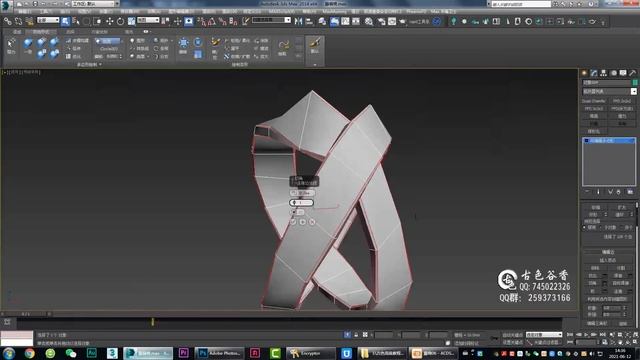Open the Schematic View
The width and height of the screenshot is (640, 360).
356,21
